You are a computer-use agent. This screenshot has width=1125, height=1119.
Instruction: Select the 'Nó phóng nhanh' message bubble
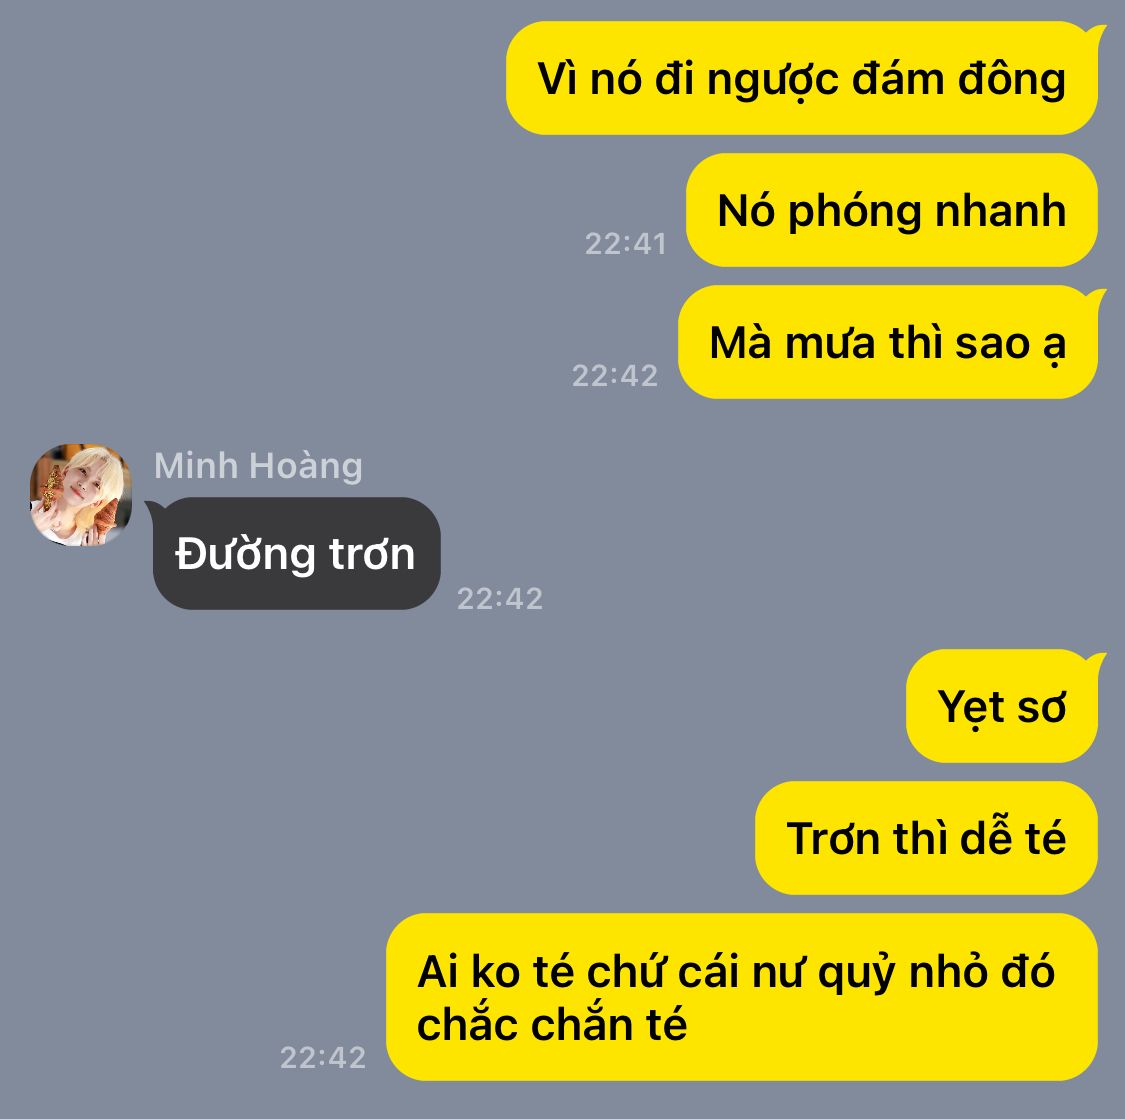[892, 210]
